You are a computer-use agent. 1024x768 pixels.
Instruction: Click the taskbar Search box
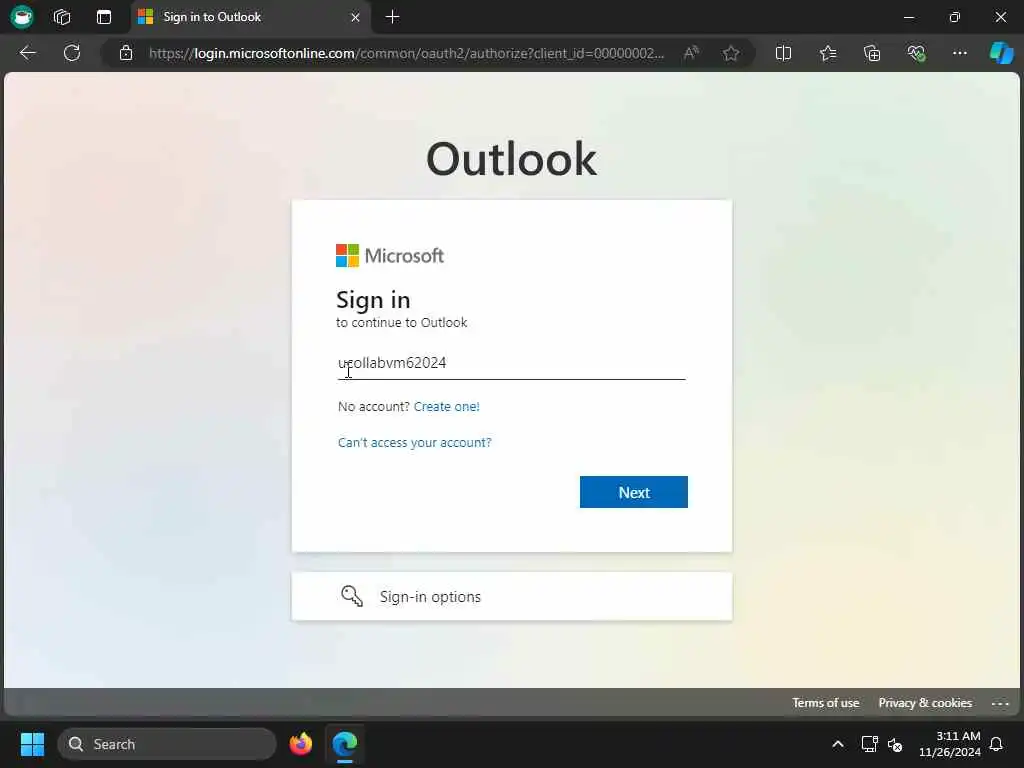click(167, 744)
